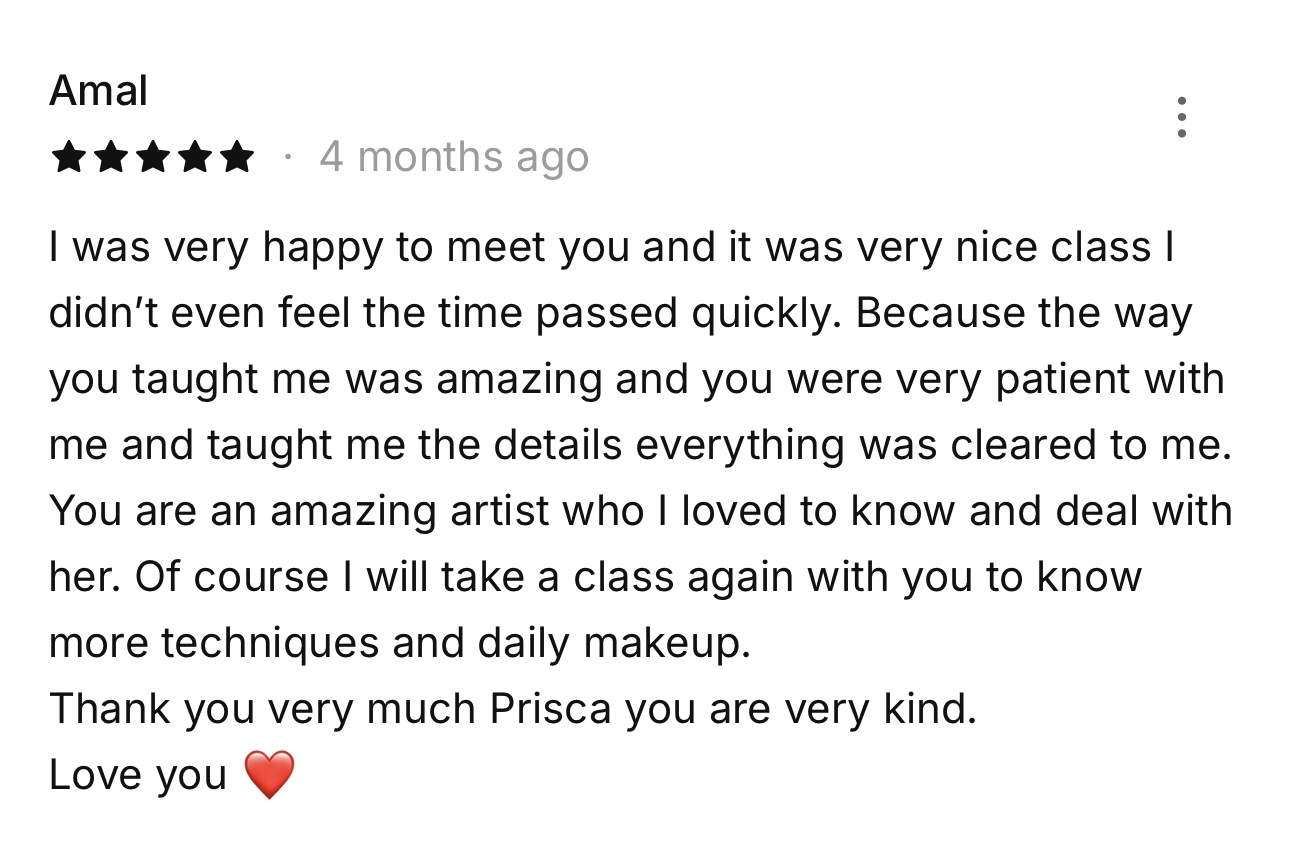1290x846 pixels.
Task: Click the line starting "You are an amazing artist"
Action: point(640,512)
